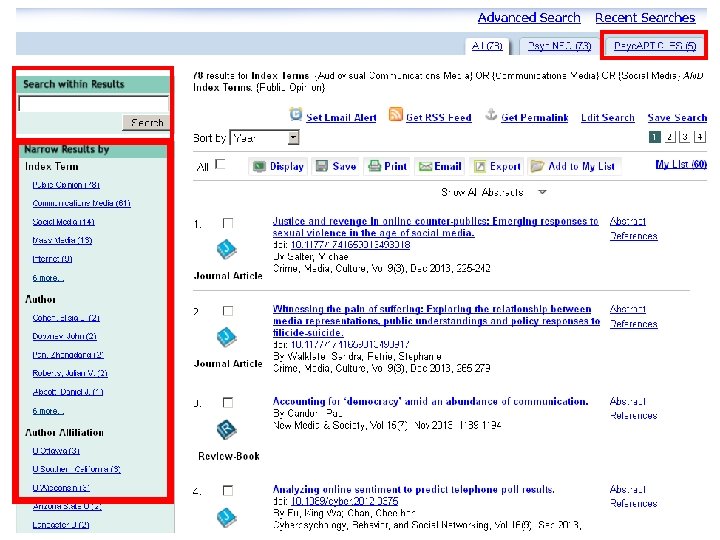Click the Save disk toolbar button

click(x=336, y=166)
